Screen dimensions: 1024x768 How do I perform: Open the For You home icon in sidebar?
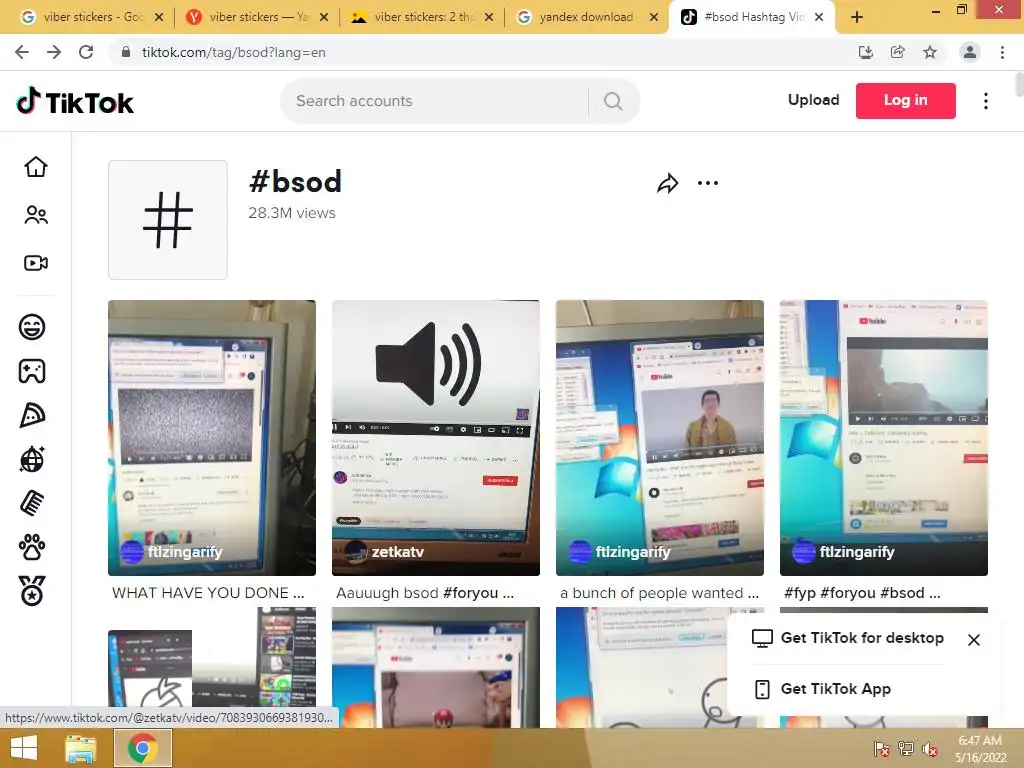(36, 167)
